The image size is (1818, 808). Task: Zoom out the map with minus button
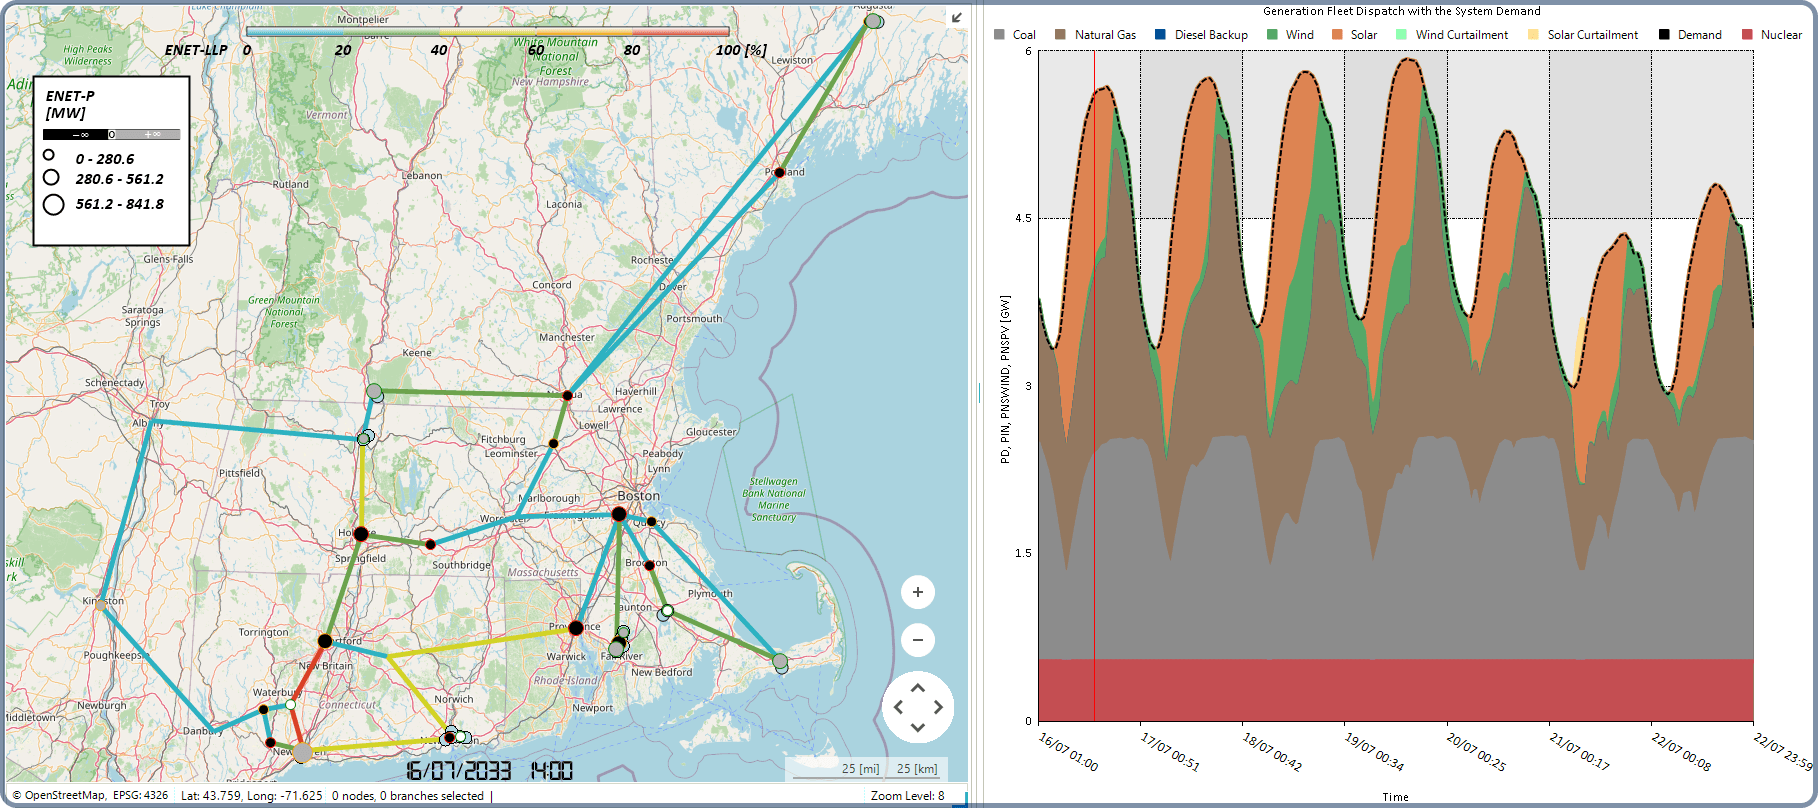(917, 640)
